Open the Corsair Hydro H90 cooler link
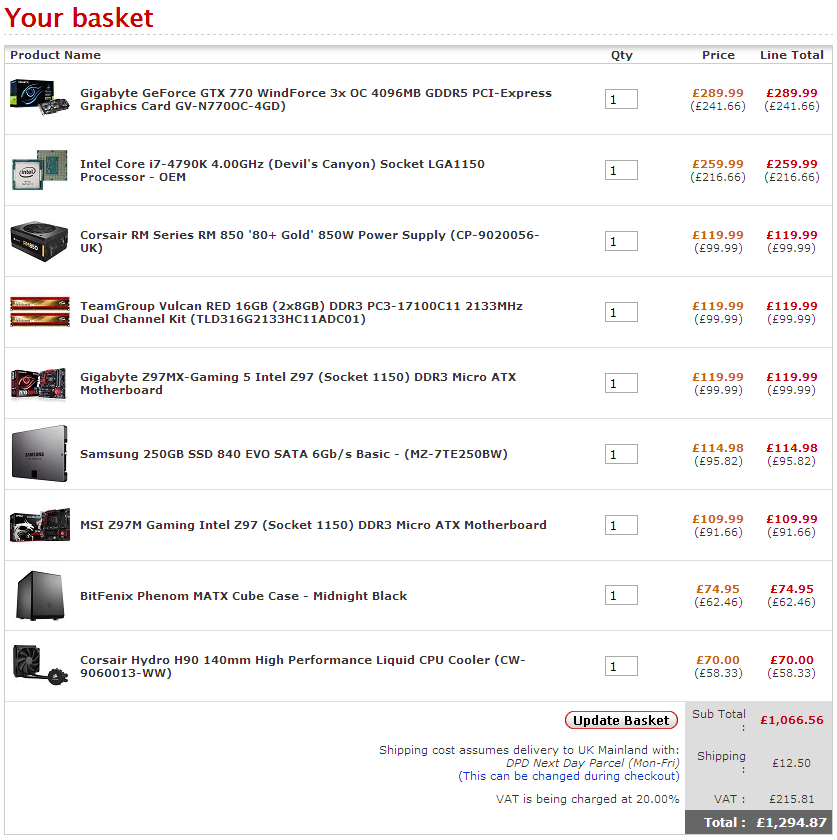Image resolution: width=837 pixels, height=840 pixels. (x=303, y=666)
